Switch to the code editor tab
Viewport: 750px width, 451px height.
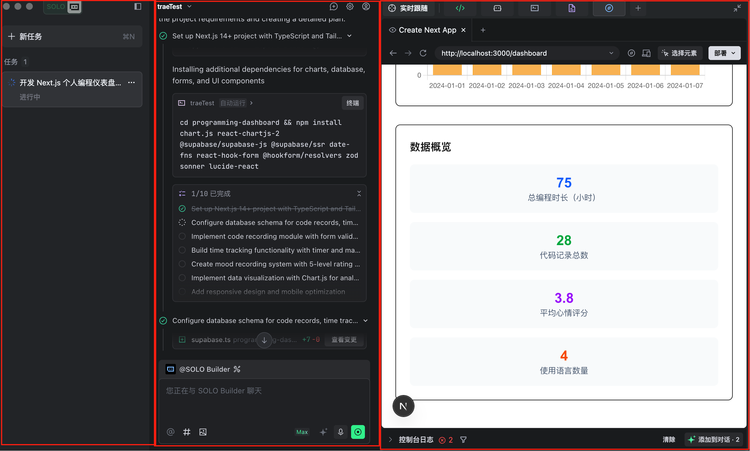(460, 8)
